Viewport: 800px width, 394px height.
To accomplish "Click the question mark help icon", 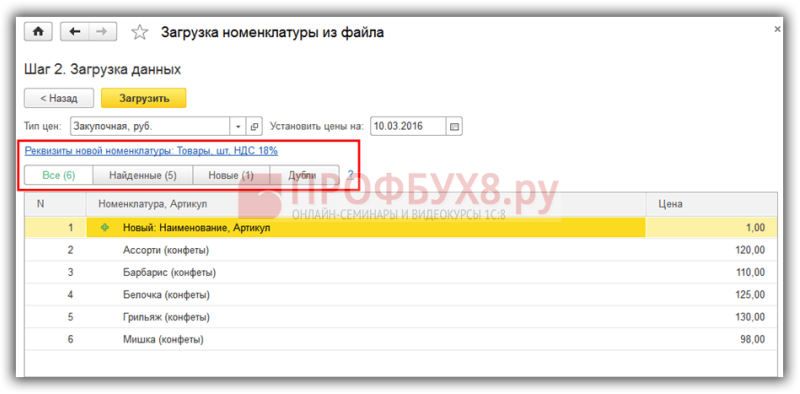I will [351, 175].
